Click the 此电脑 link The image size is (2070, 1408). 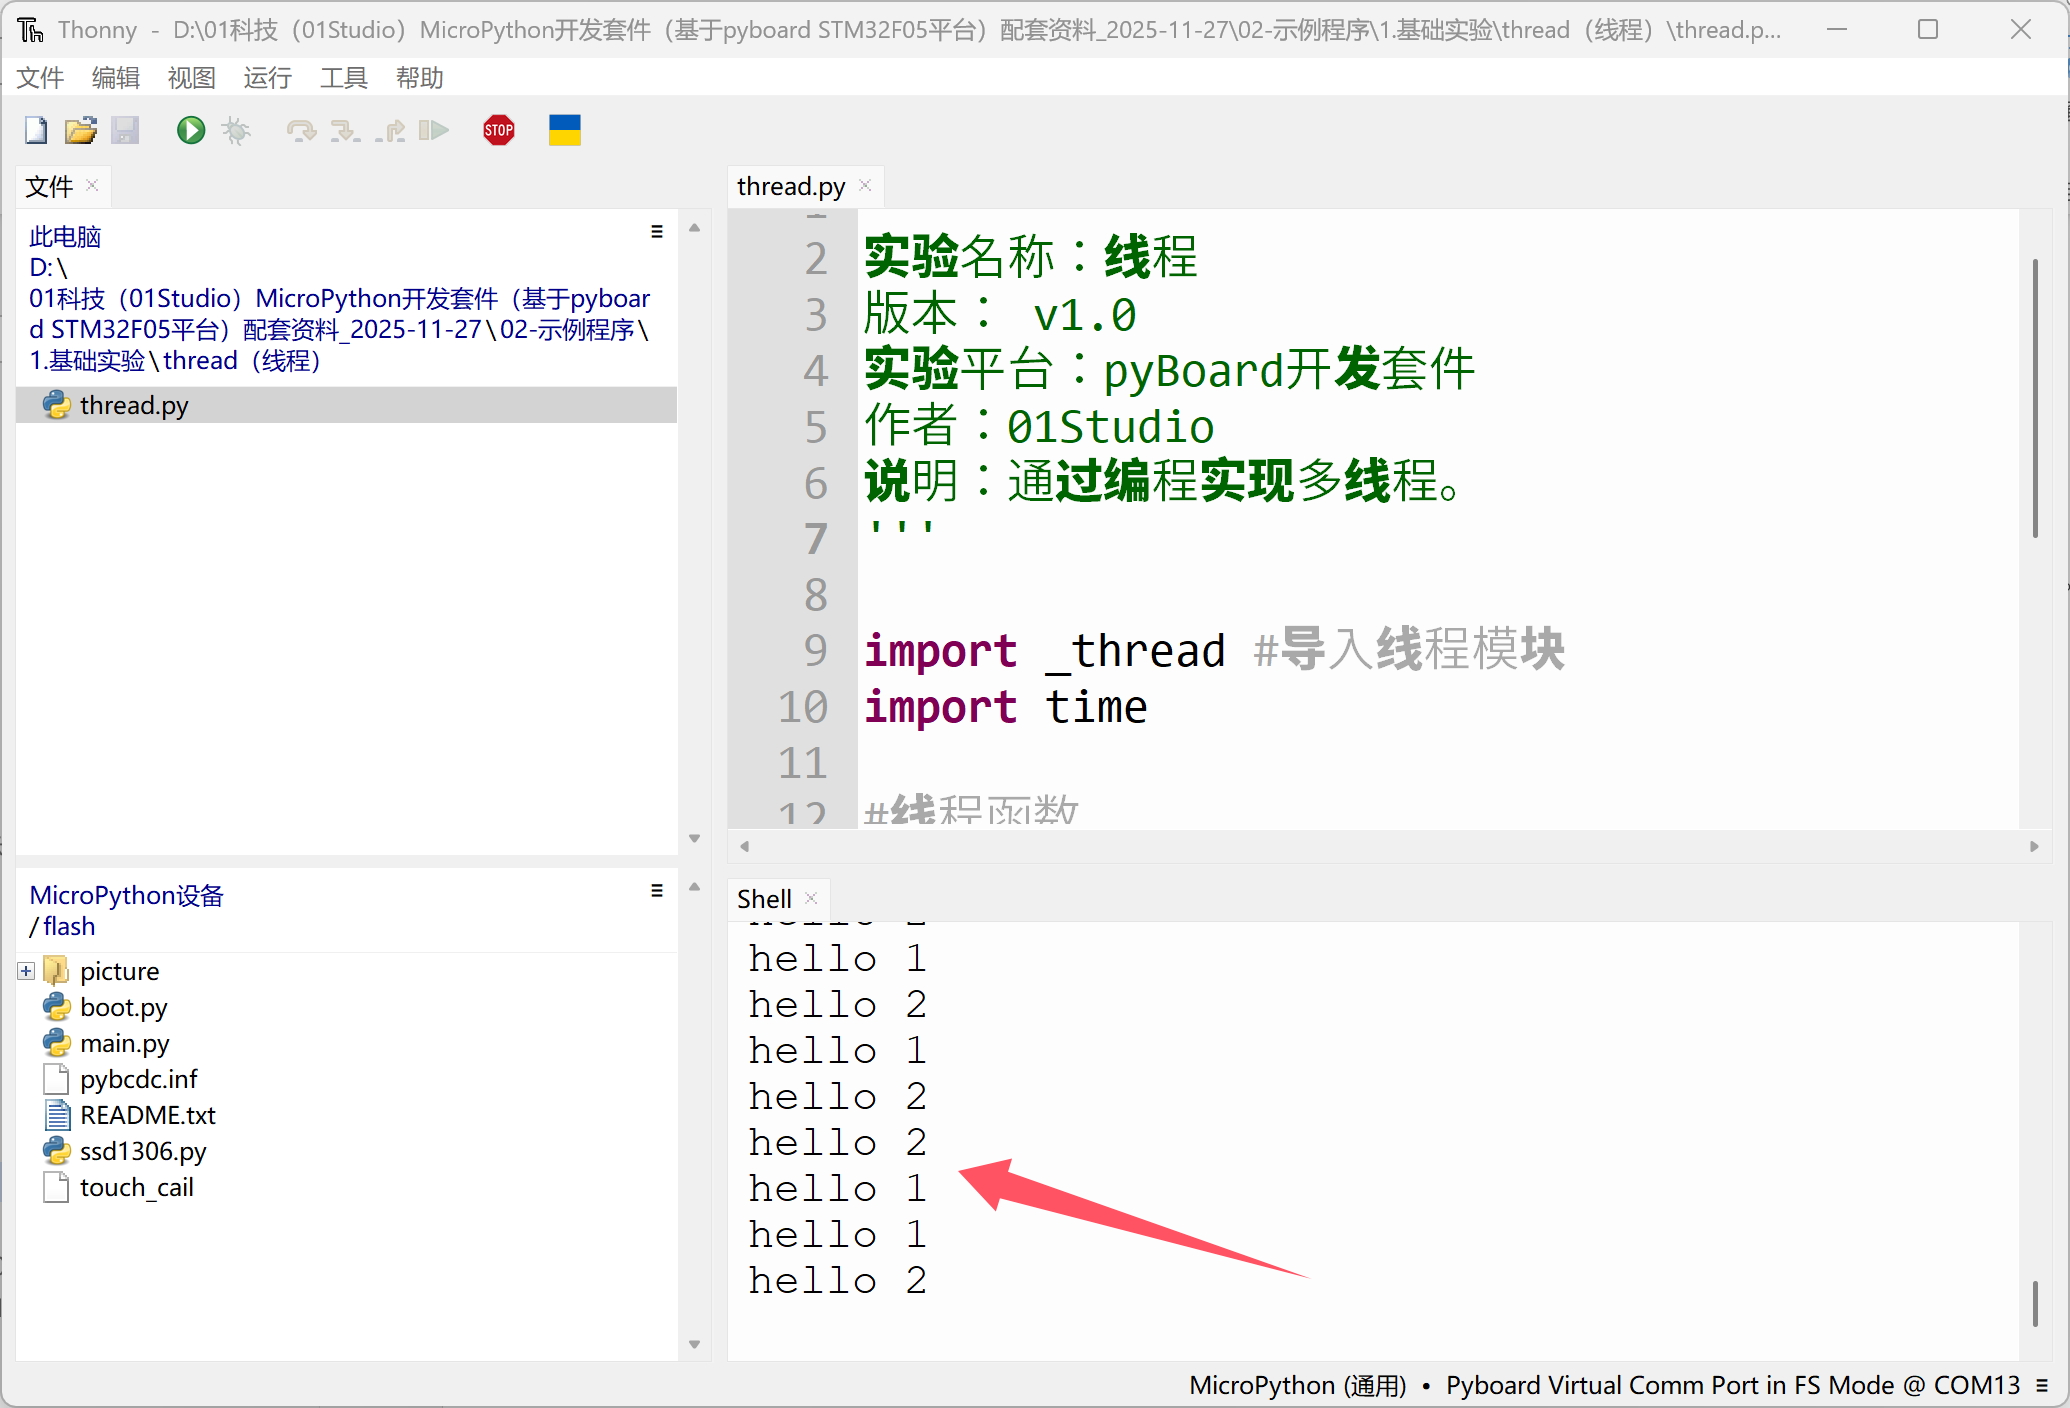pyautogui.click(x=65, y=237)
